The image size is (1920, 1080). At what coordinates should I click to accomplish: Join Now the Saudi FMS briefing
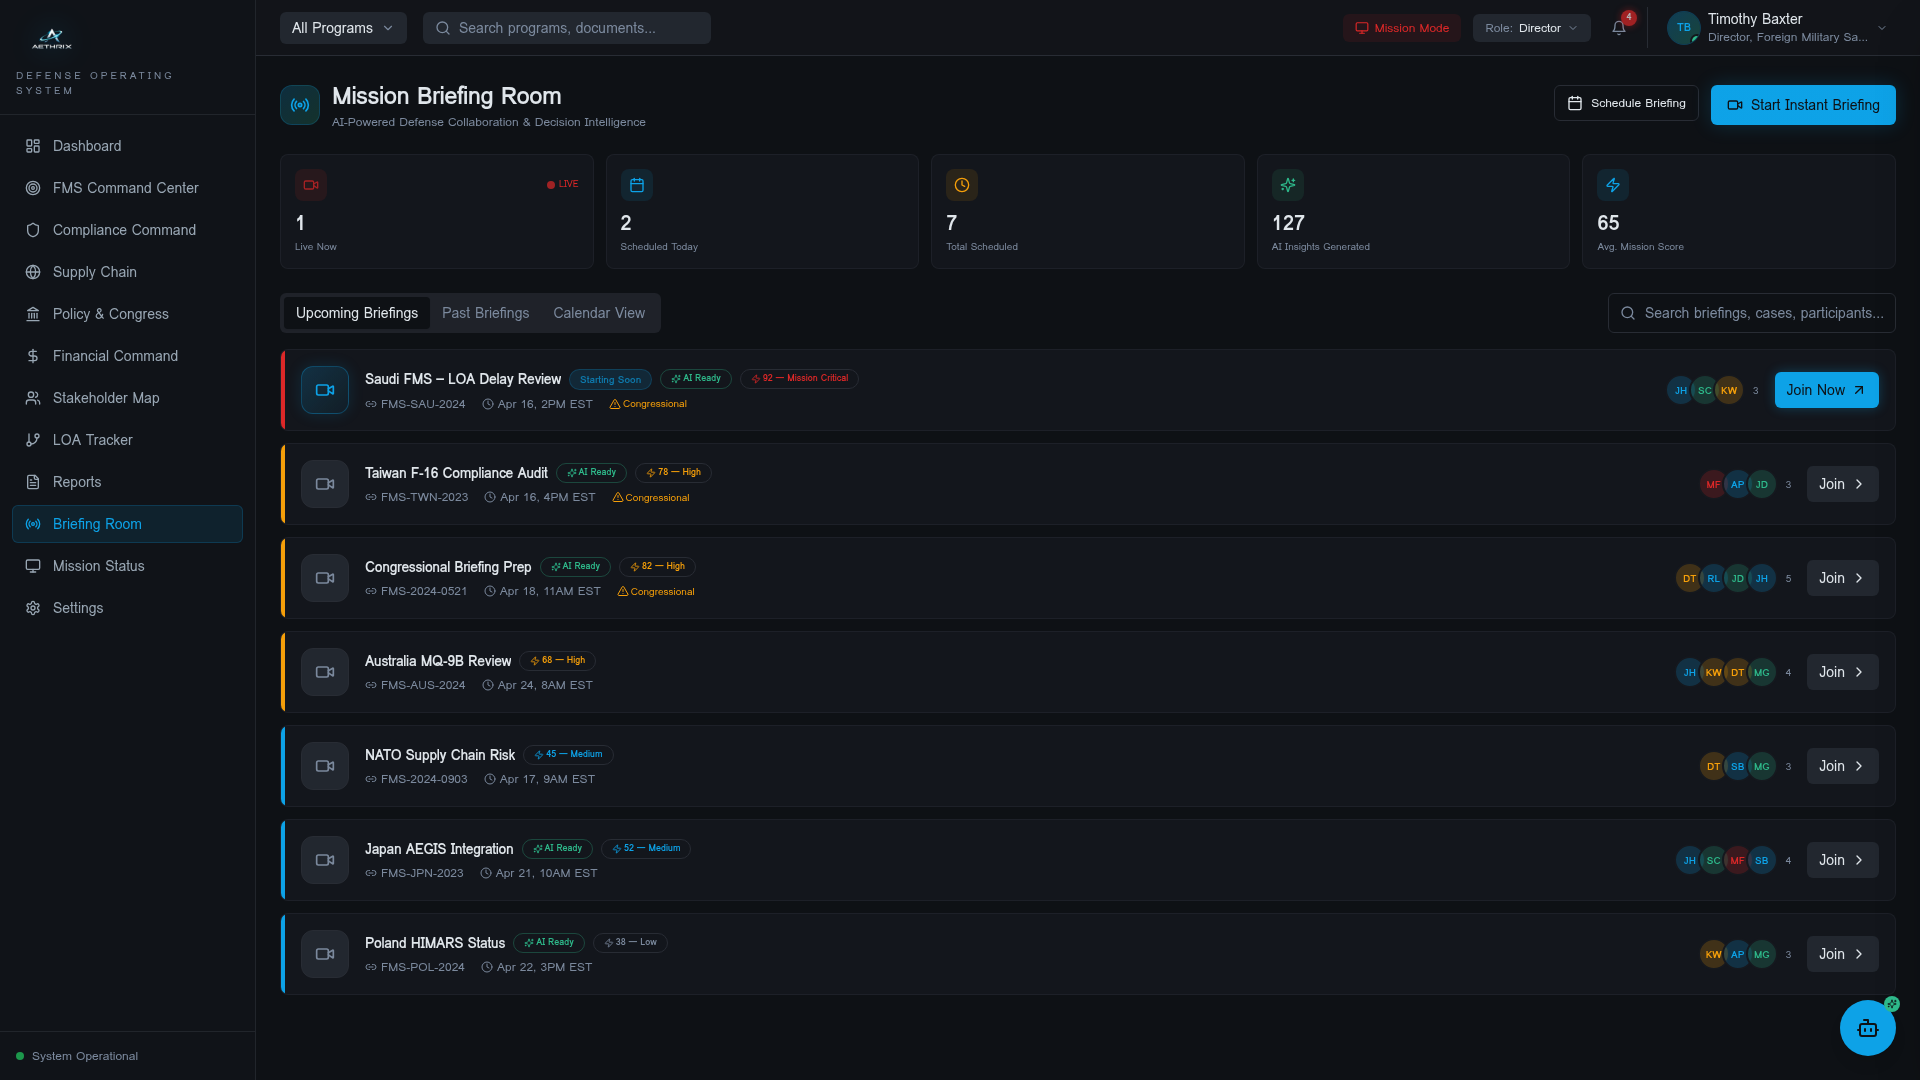click(1826, 390)
